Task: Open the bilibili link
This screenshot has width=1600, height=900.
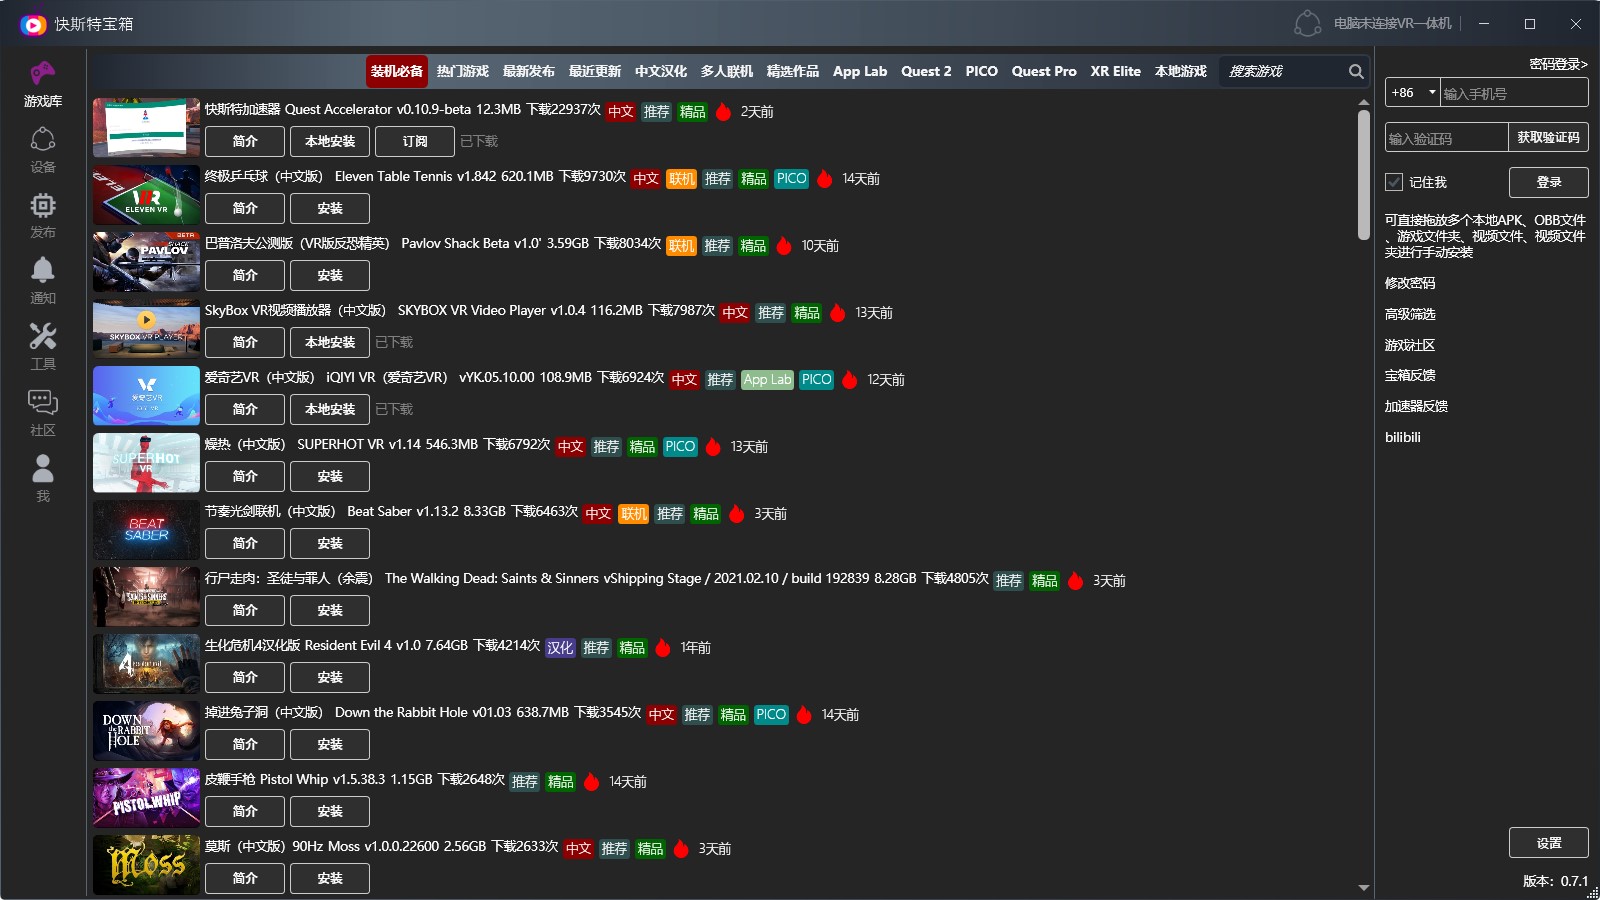Action: click(1403, 437)
